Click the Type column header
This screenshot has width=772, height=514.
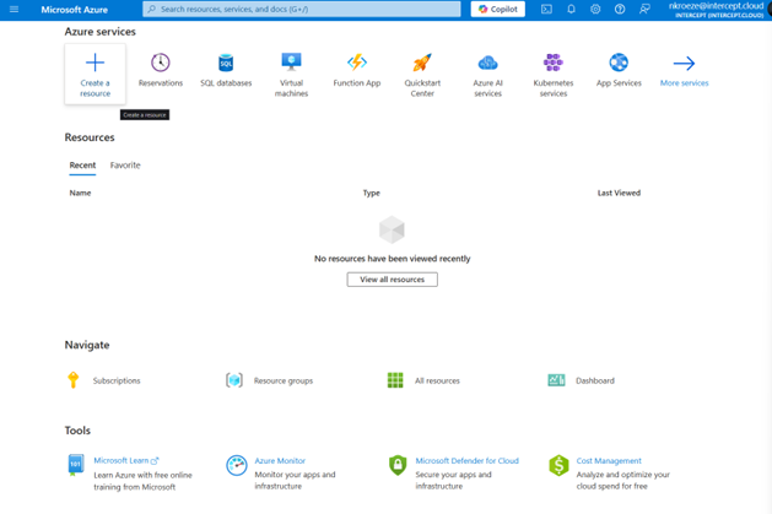[x=372, y=193]
